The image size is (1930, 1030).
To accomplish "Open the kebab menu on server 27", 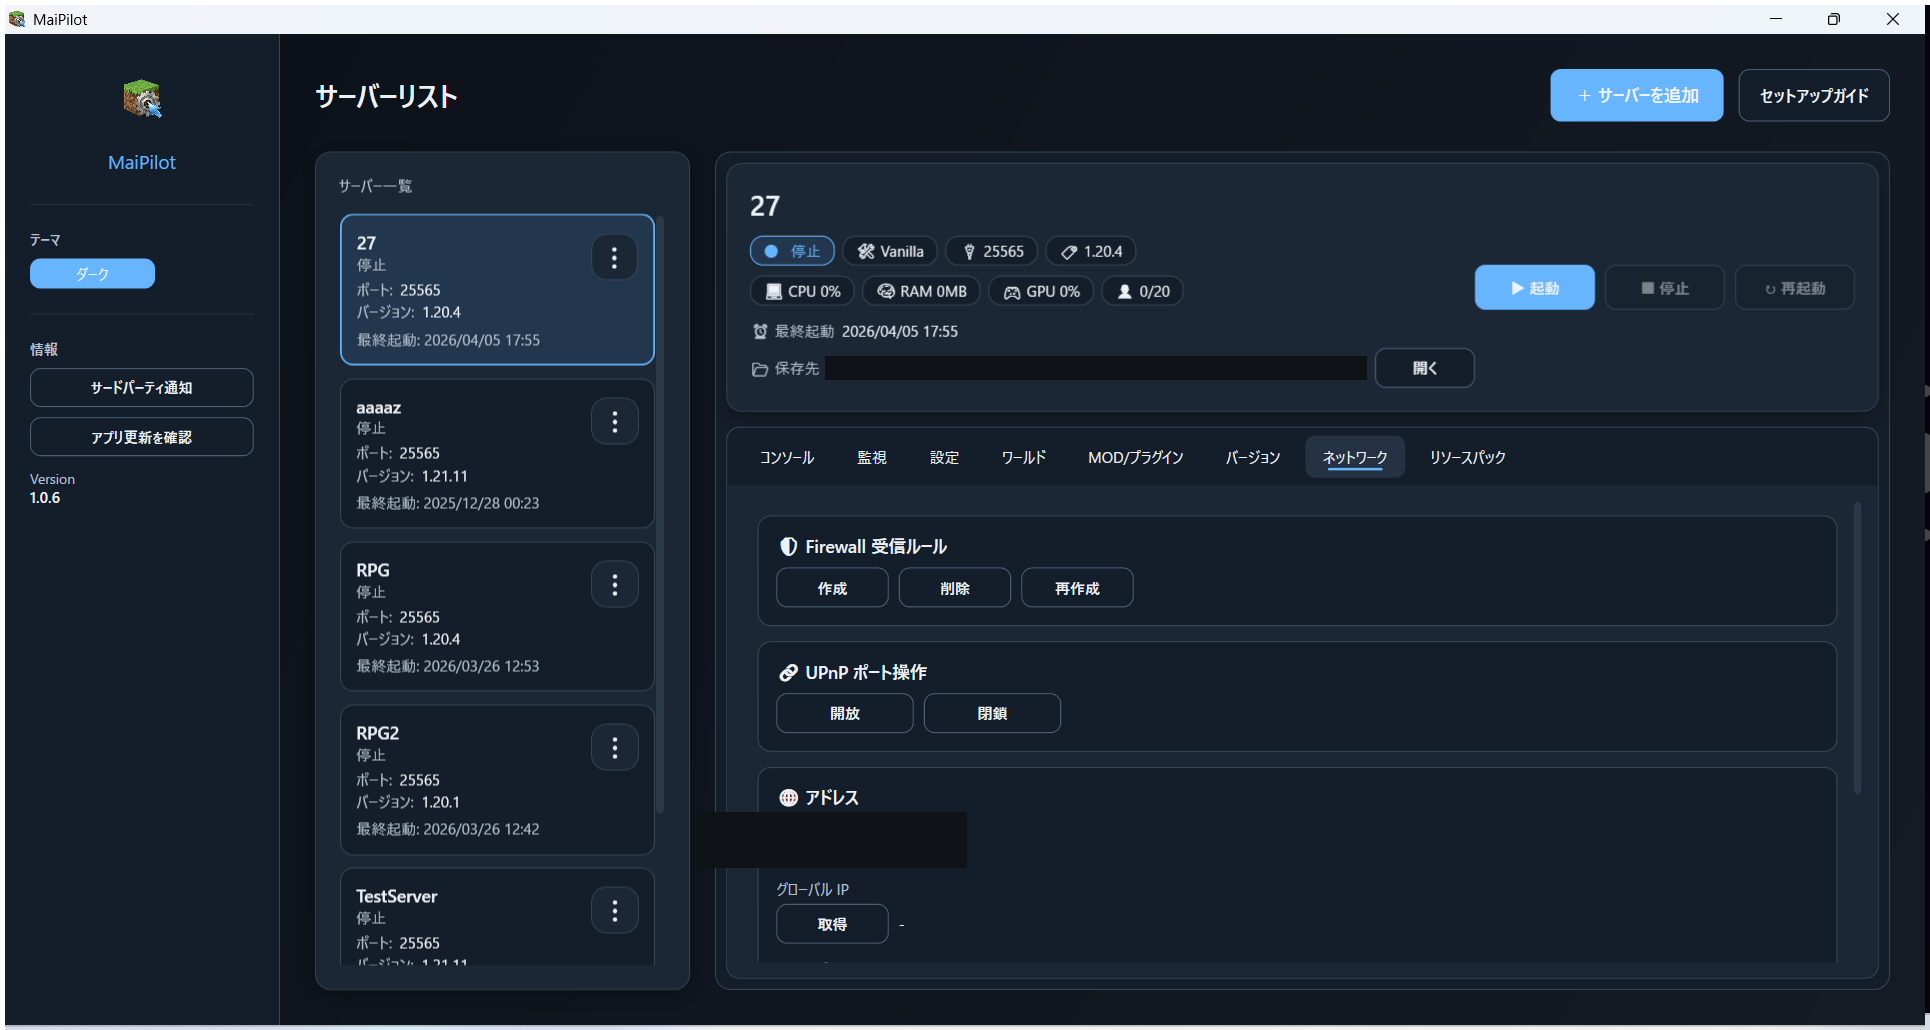I will (x=614, y=257).
